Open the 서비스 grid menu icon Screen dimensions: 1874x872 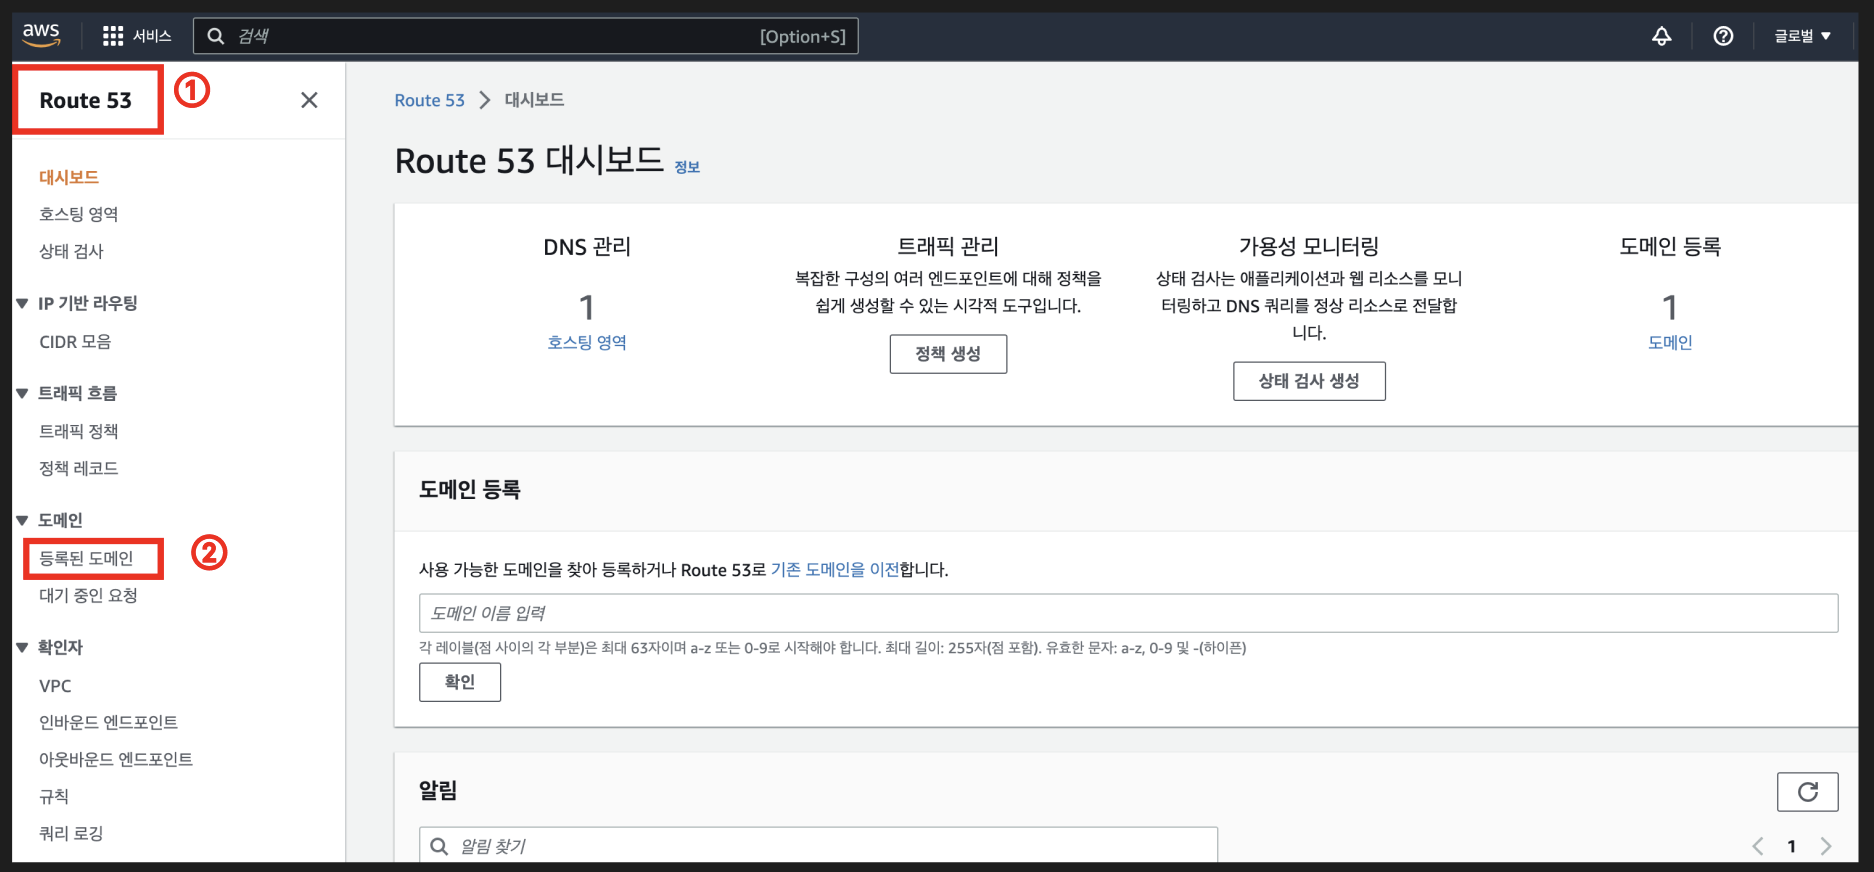point(113,36)
